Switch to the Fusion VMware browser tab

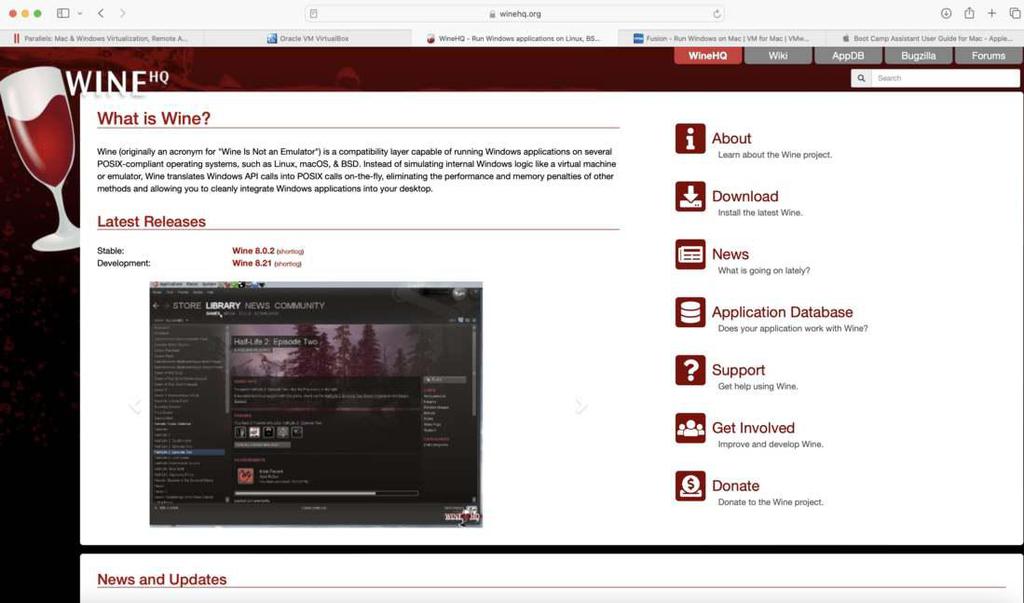coord(721,39)
